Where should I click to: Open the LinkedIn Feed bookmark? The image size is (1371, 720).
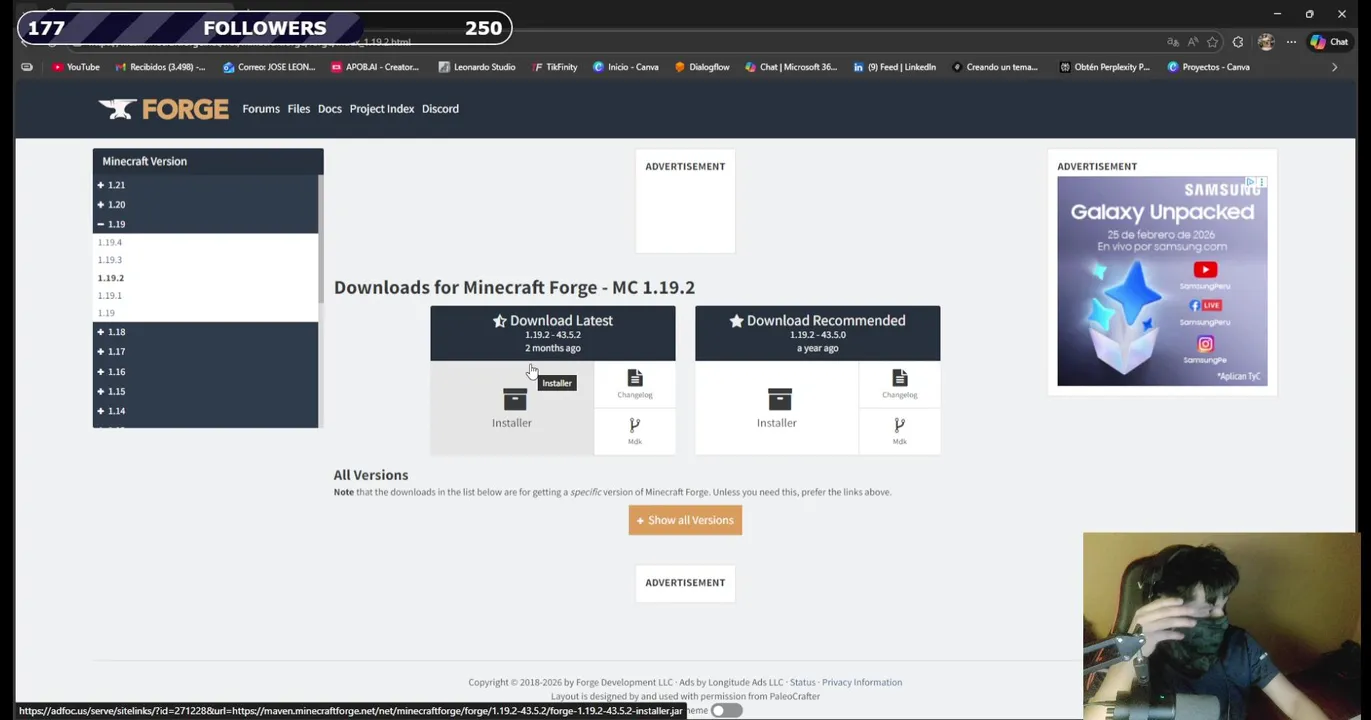[894, 67]
